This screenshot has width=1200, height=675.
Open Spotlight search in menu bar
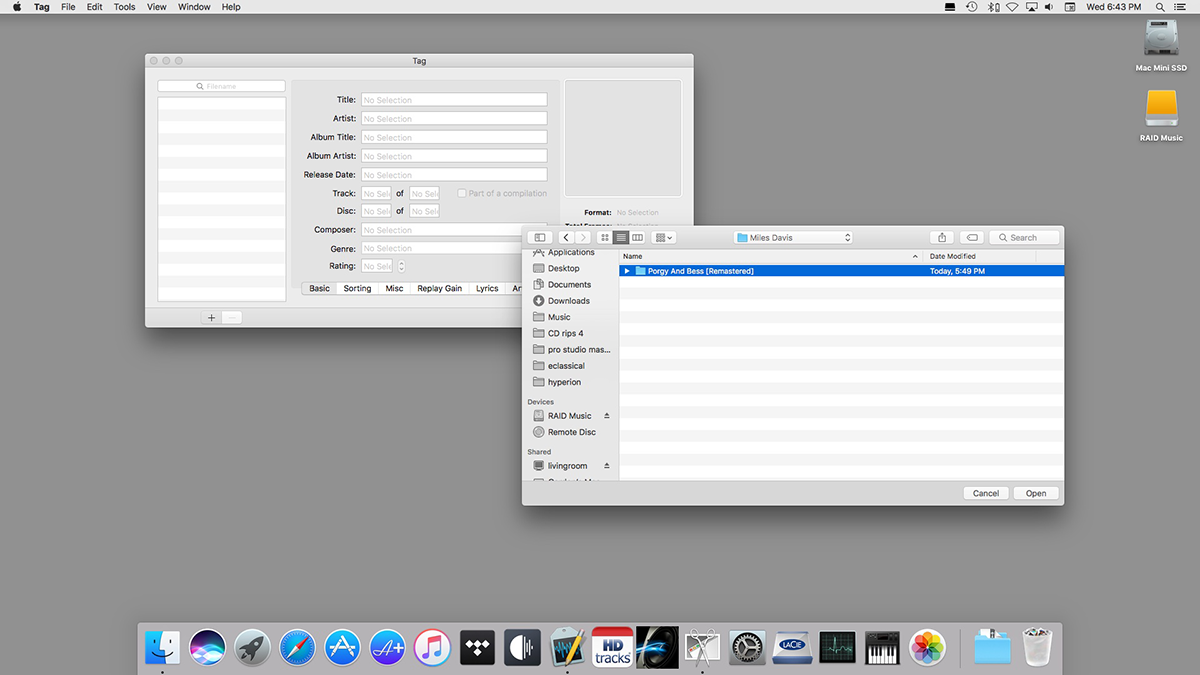tap(1160, 7)
